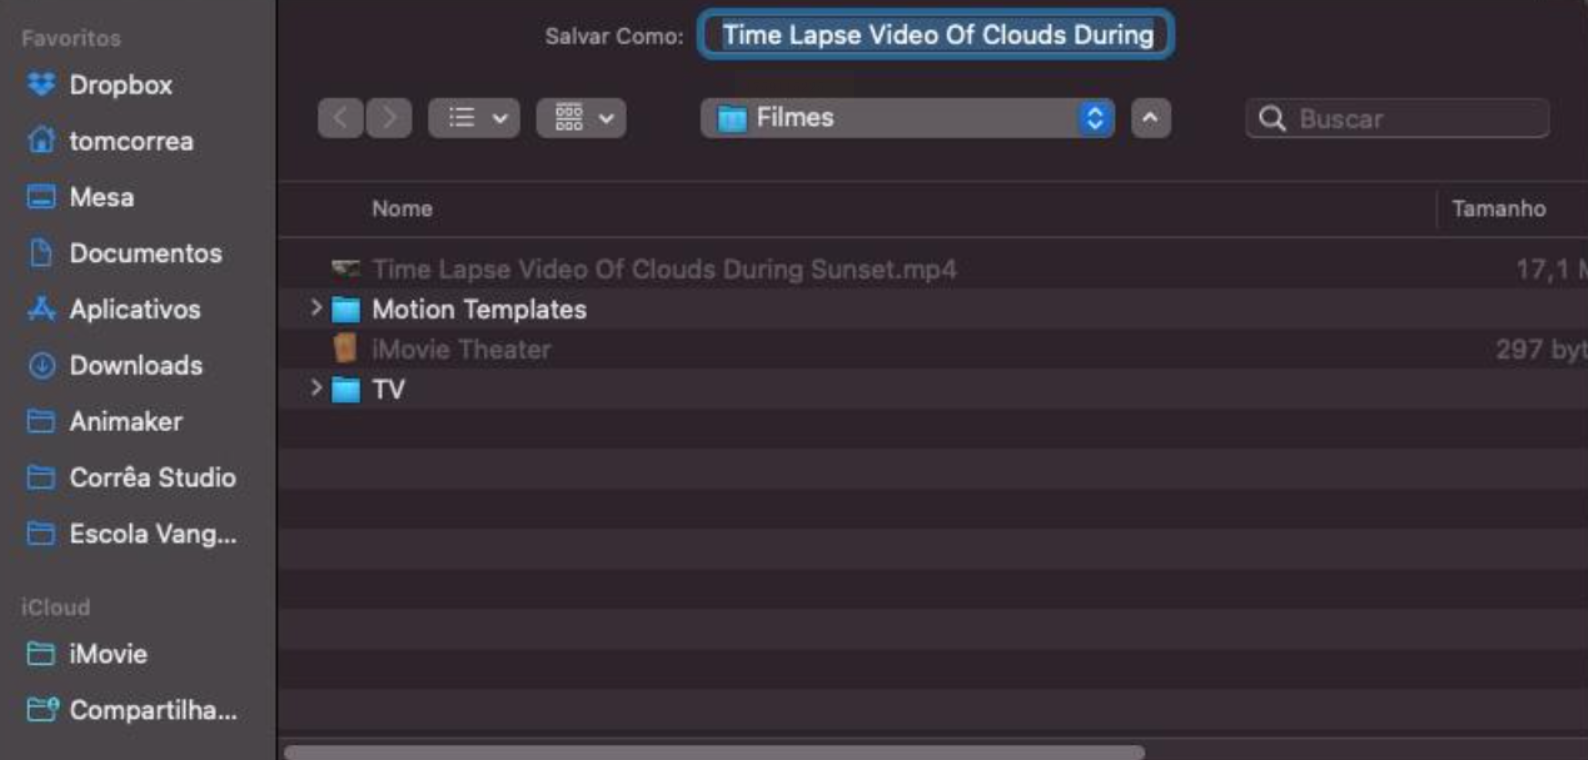The width and height of the screenshot is (1588, 760).
Task: Expand the TV folder
Action: pos(316,388)
